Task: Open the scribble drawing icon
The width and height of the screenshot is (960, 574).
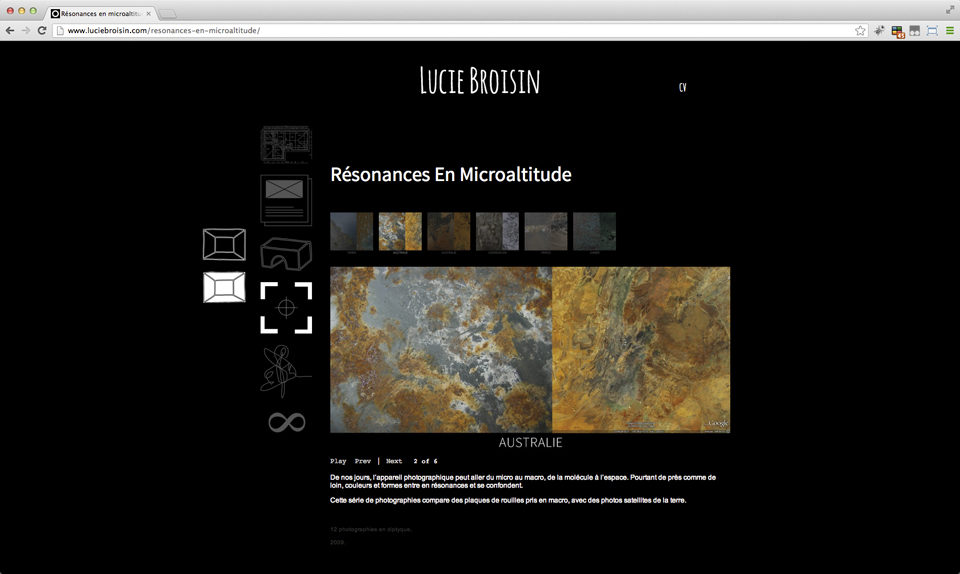Action: tap(285, 370)
